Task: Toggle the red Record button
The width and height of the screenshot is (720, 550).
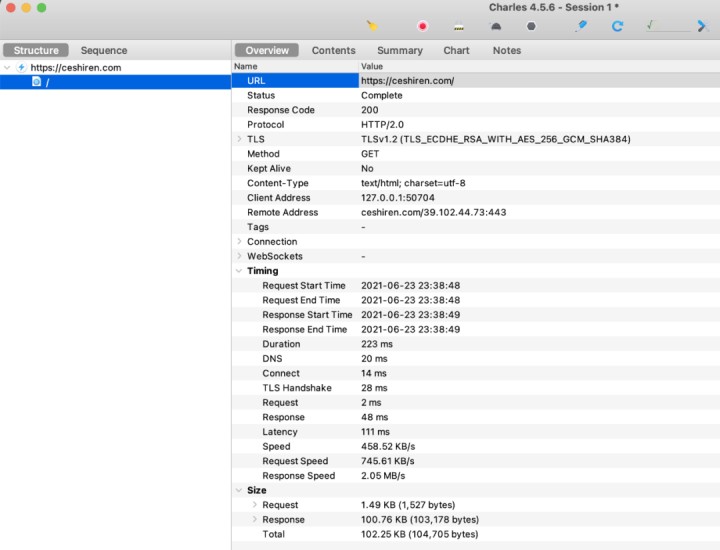Action: 422,26
